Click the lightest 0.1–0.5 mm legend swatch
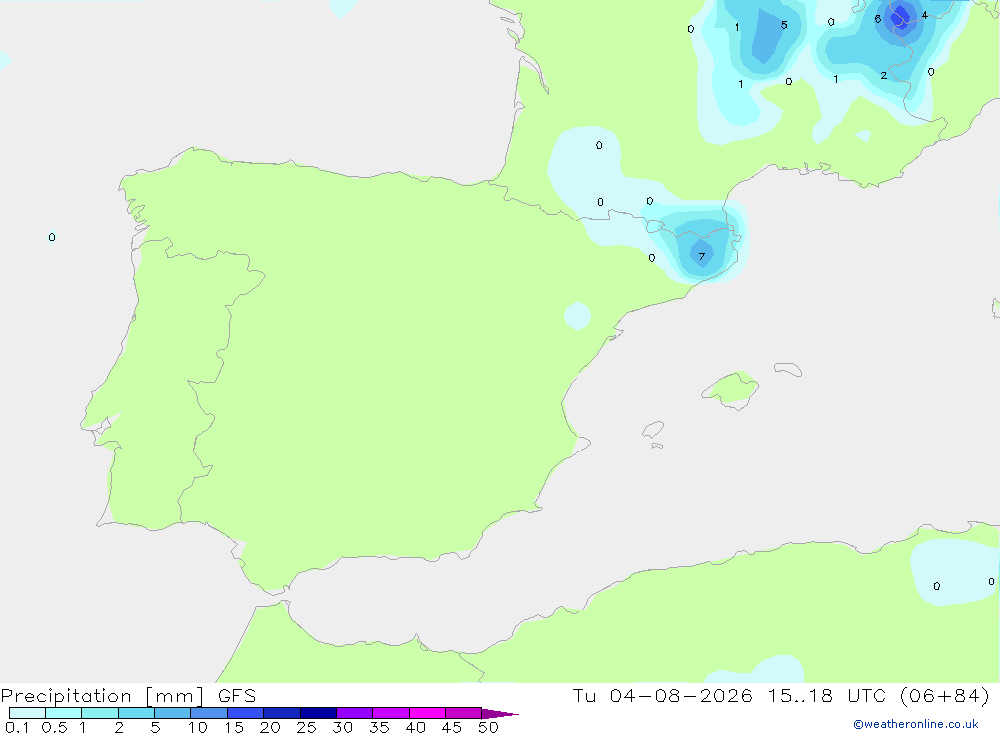 tap(27, 713)
